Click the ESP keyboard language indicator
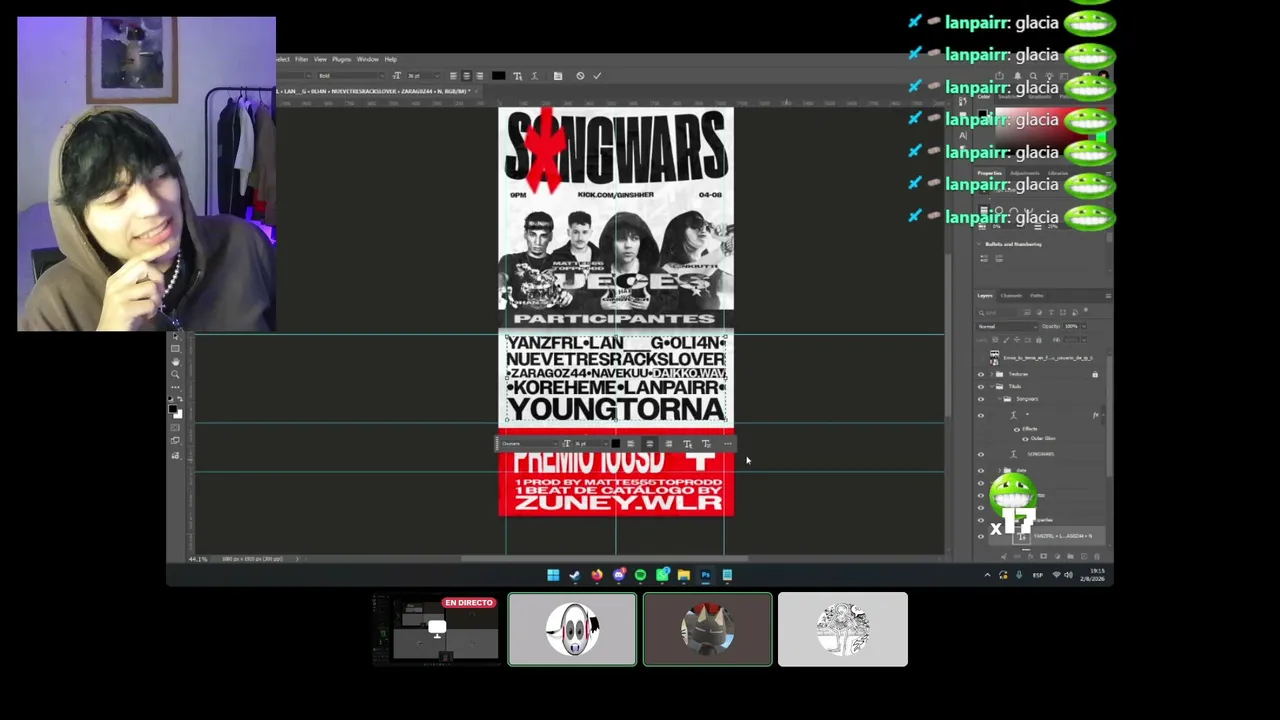 [1037, 575]
